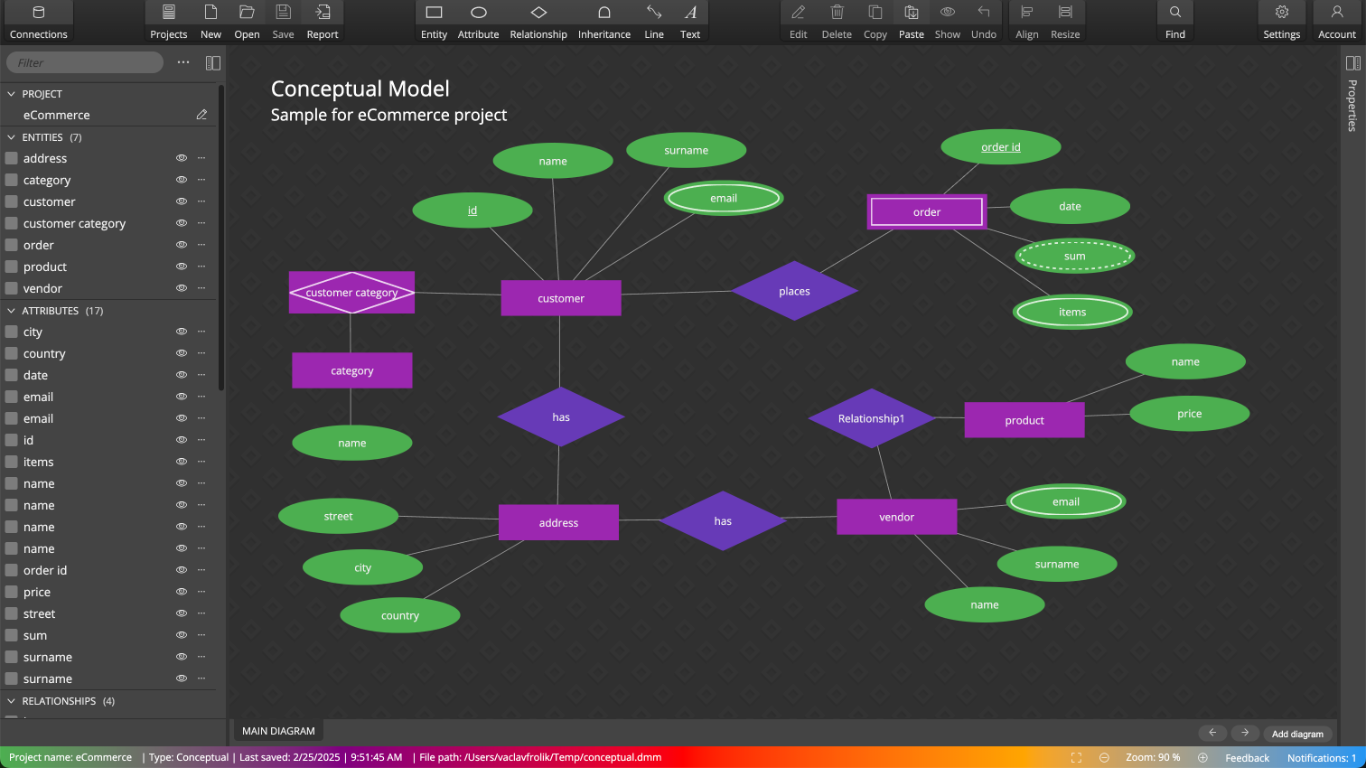The image size is (1366, 768).
Task: Select the Line tool
Action: 654,21
